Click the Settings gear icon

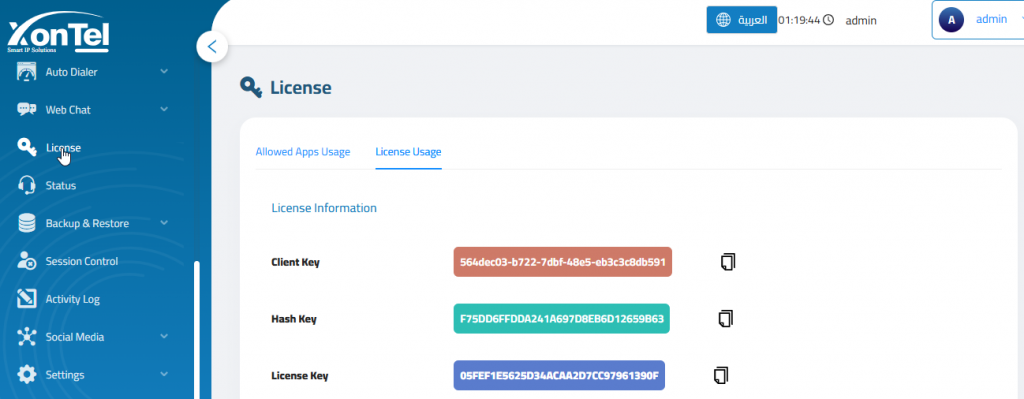[x=26, y=375]
